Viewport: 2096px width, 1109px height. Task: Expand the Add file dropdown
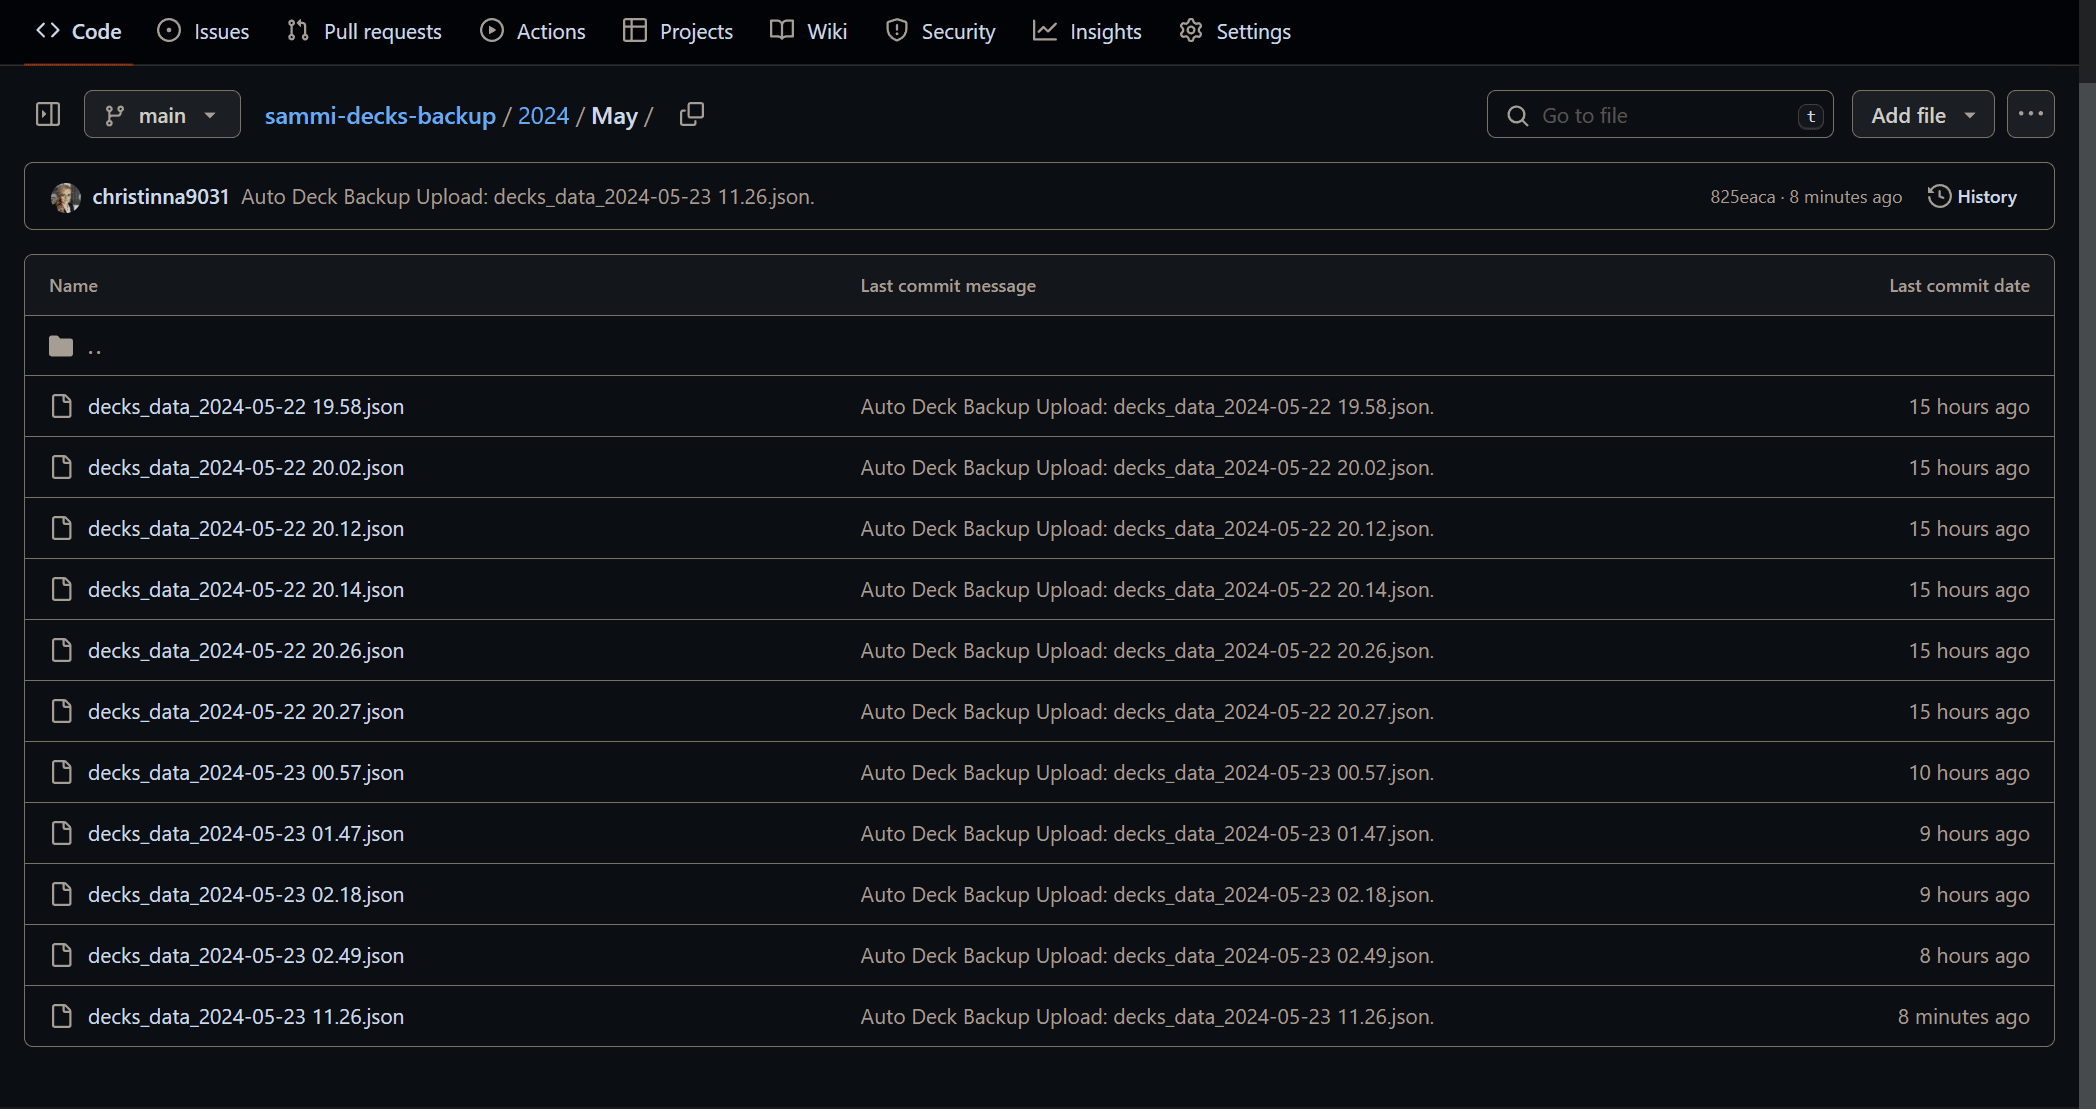coord(1922,114)
